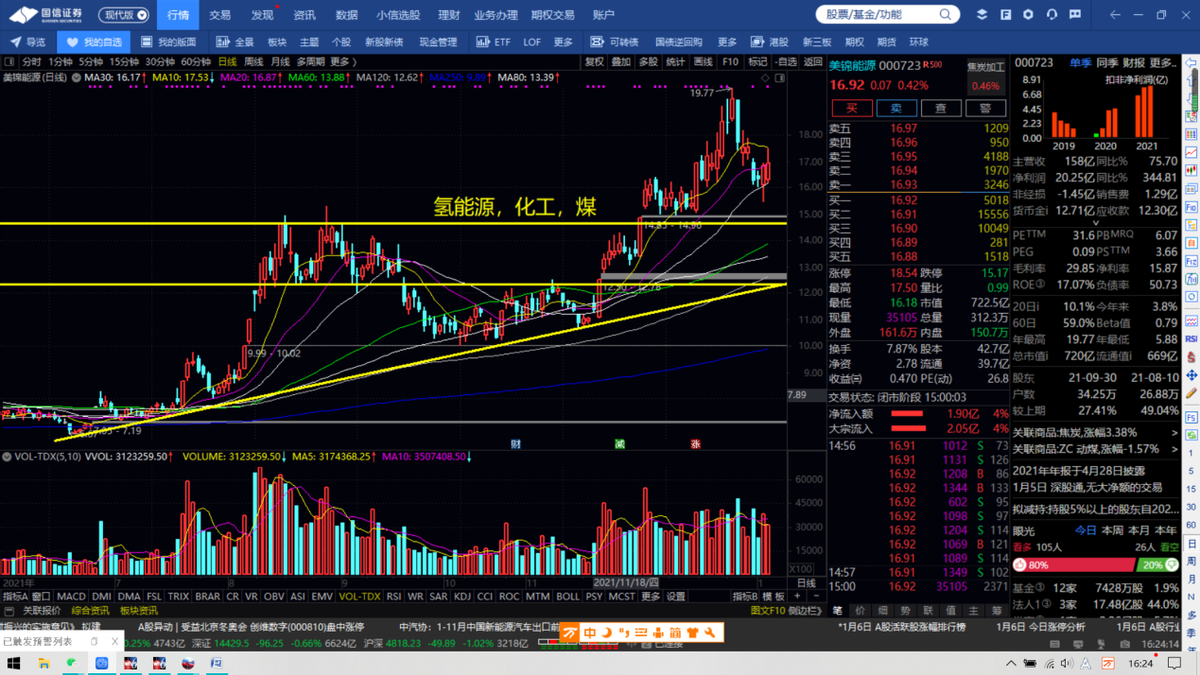Screen dimensions: 1200x675
Task: Open the 资讯 menu
Action: pos(304,15)
